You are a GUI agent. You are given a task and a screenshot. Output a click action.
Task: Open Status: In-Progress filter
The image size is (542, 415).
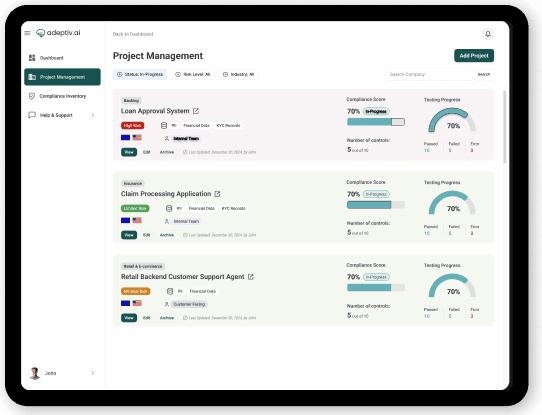[140, 74]
